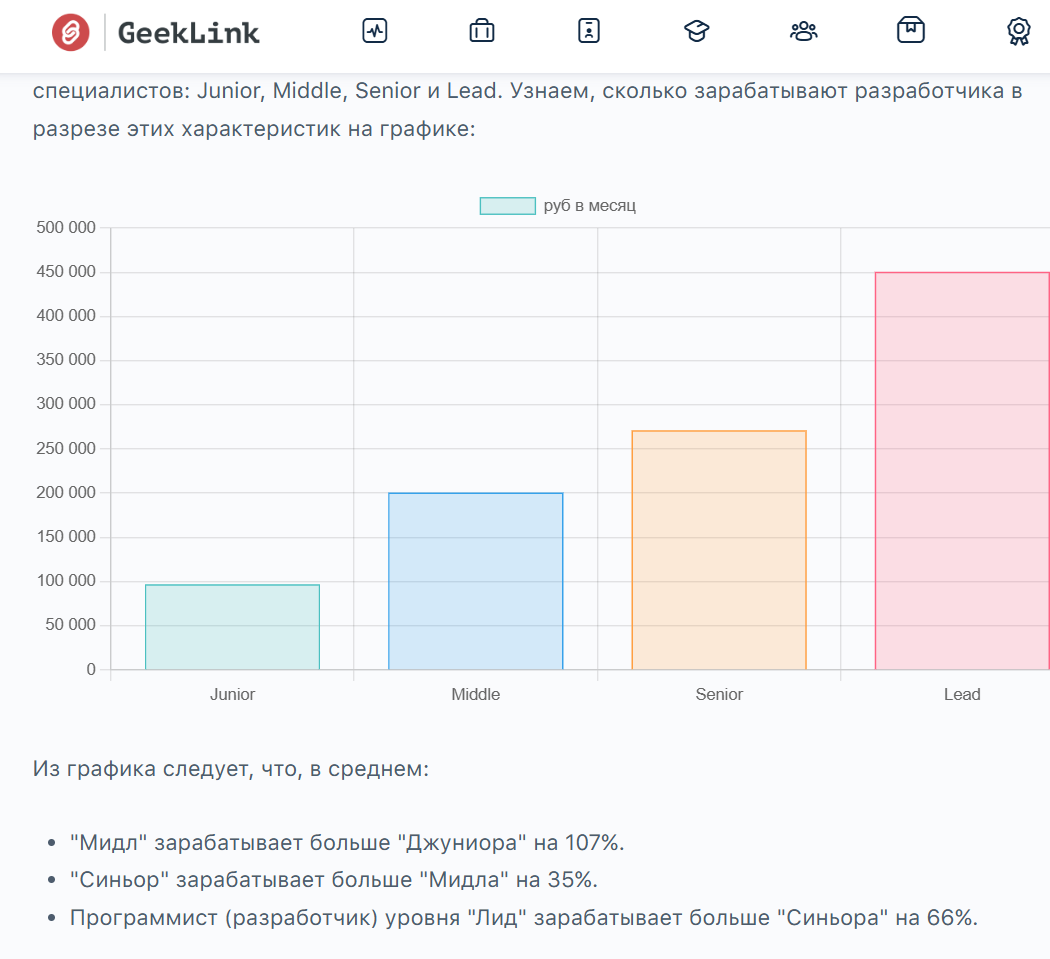Click the 500 000 y-axis label
Image resolution: width=1050 pixels, height=959 pixels.
[x=66, y=228]
